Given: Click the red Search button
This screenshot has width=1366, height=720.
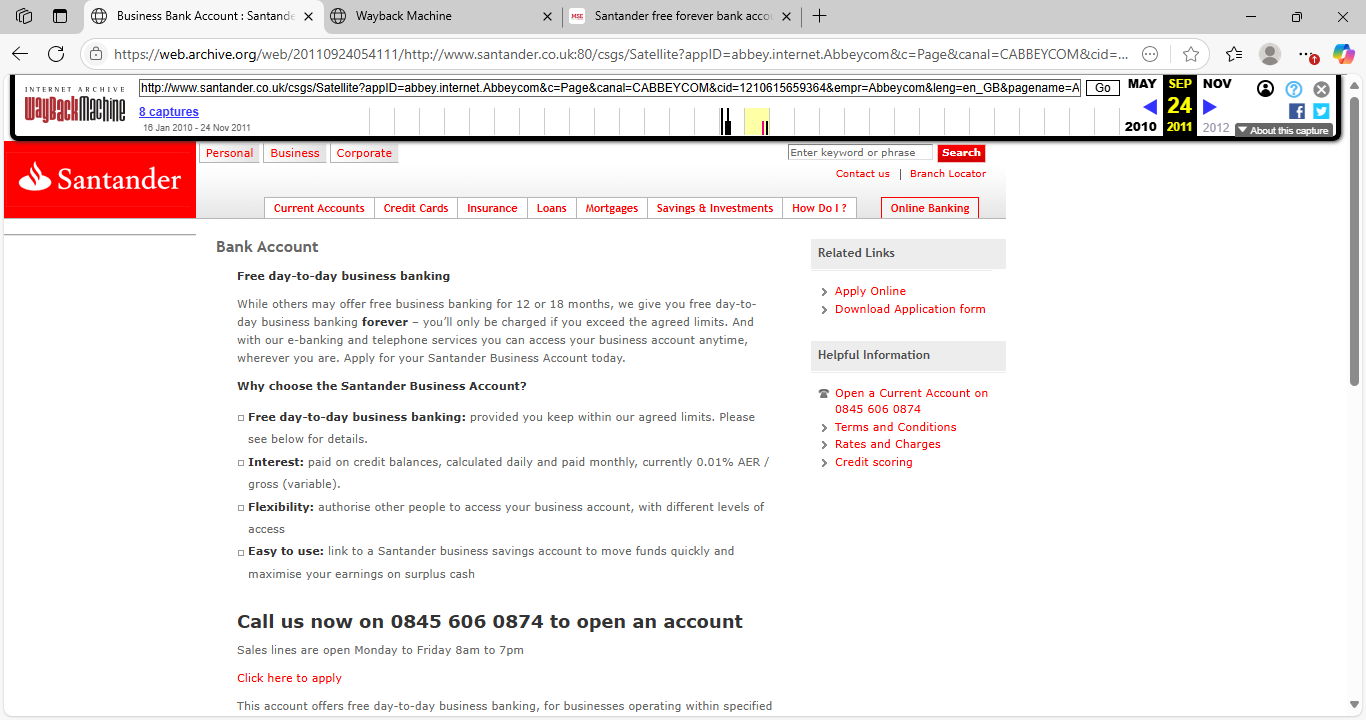Looking at the screenshot, I should point(961,153).
